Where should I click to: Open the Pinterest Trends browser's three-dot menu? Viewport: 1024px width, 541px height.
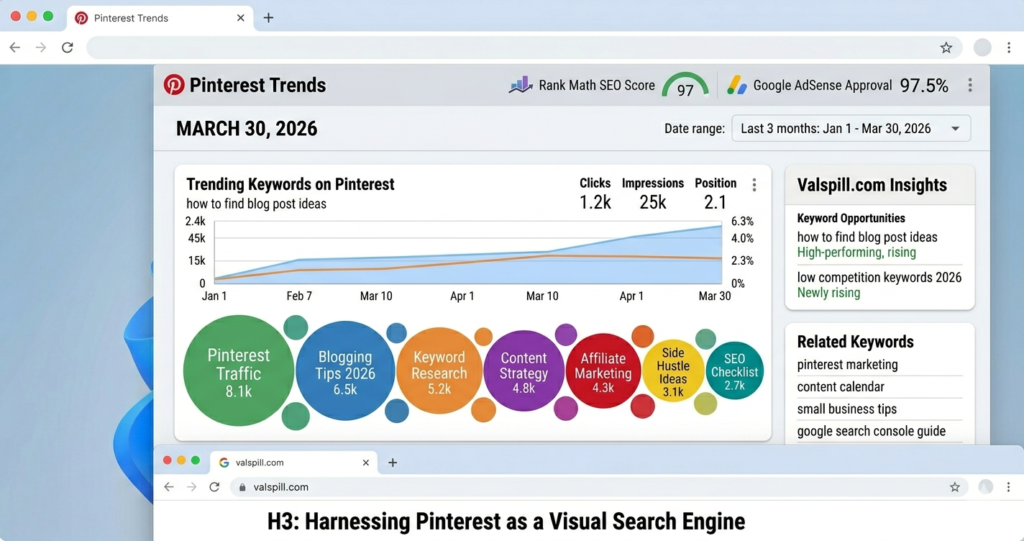click(x=1009, y=48)
